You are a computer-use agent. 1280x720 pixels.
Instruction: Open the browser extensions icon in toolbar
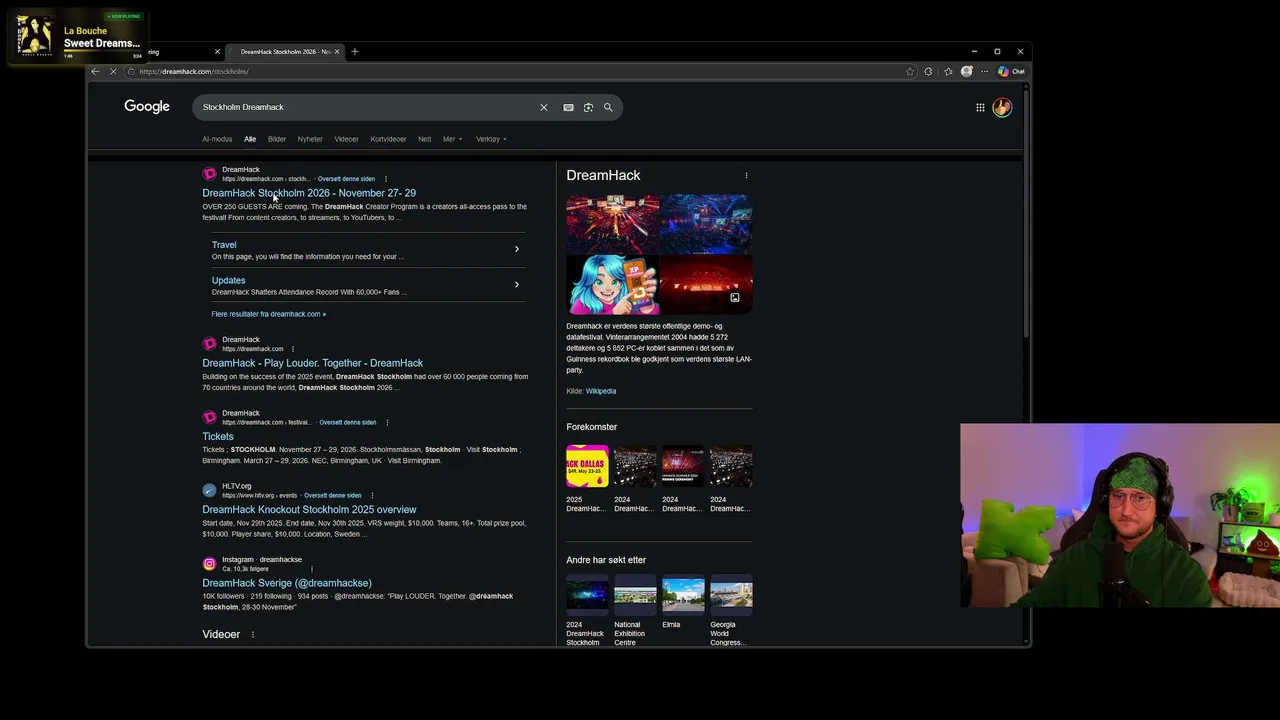pos(928,71)
